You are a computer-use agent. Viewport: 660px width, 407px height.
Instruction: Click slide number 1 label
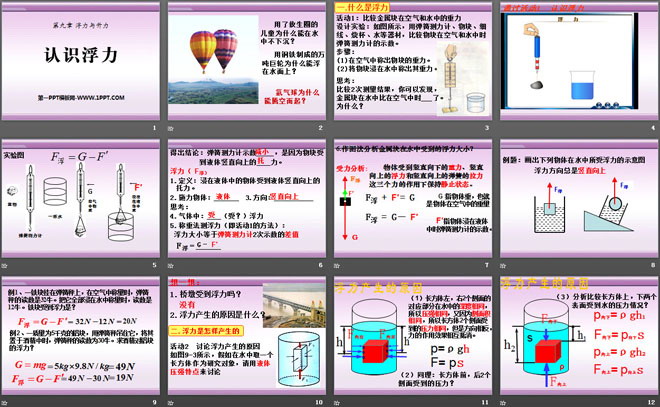[154, 128]
